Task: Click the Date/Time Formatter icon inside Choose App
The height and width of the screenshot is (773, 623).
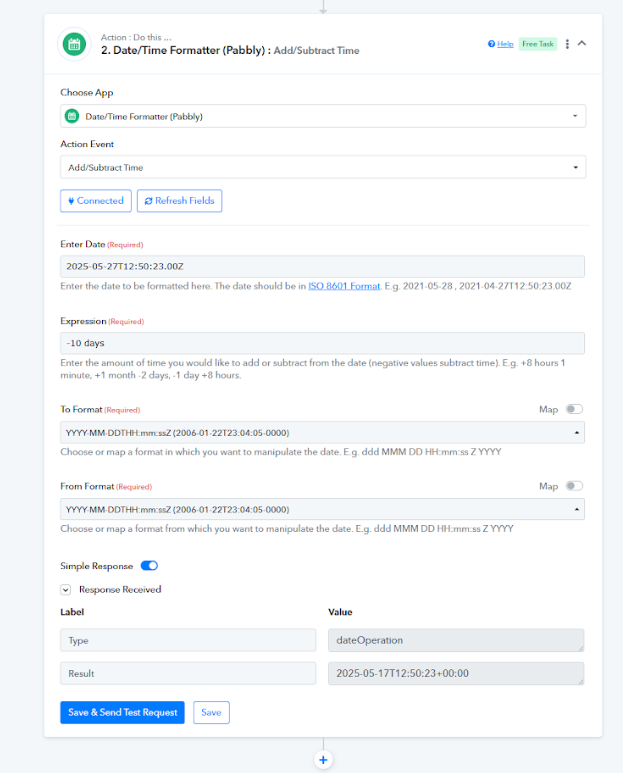Action: pos(72,116)
